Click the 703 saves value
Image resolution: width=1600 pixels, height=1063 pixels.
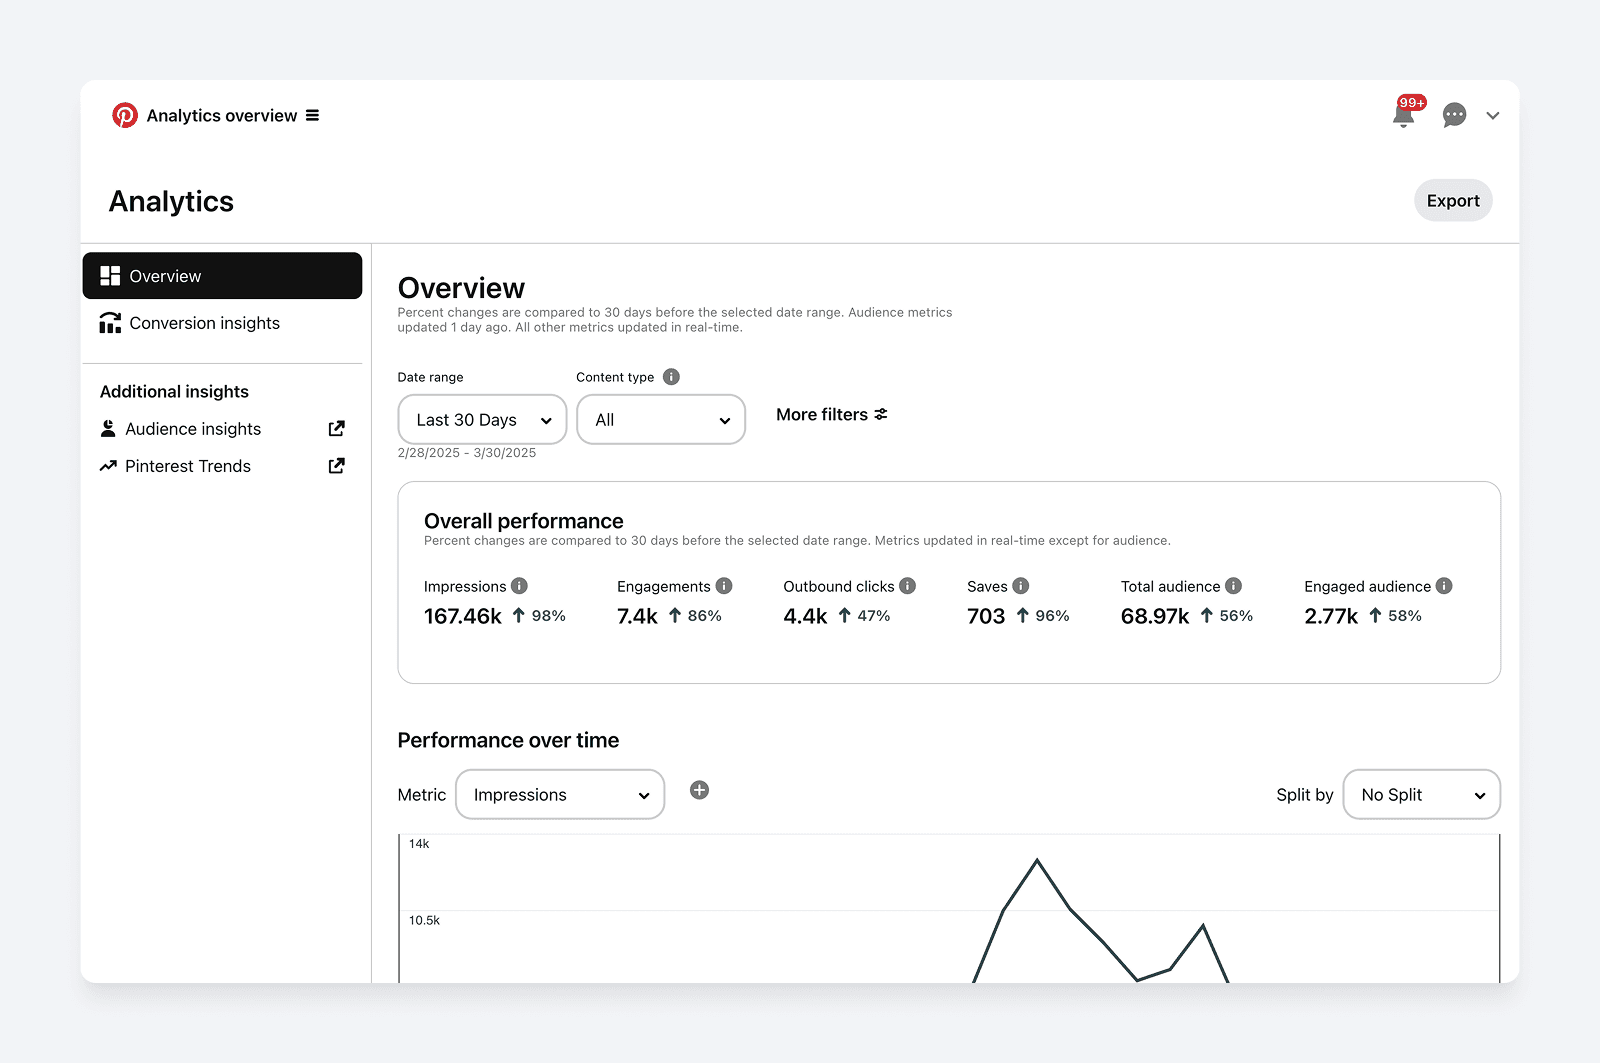tap(986, 616)
